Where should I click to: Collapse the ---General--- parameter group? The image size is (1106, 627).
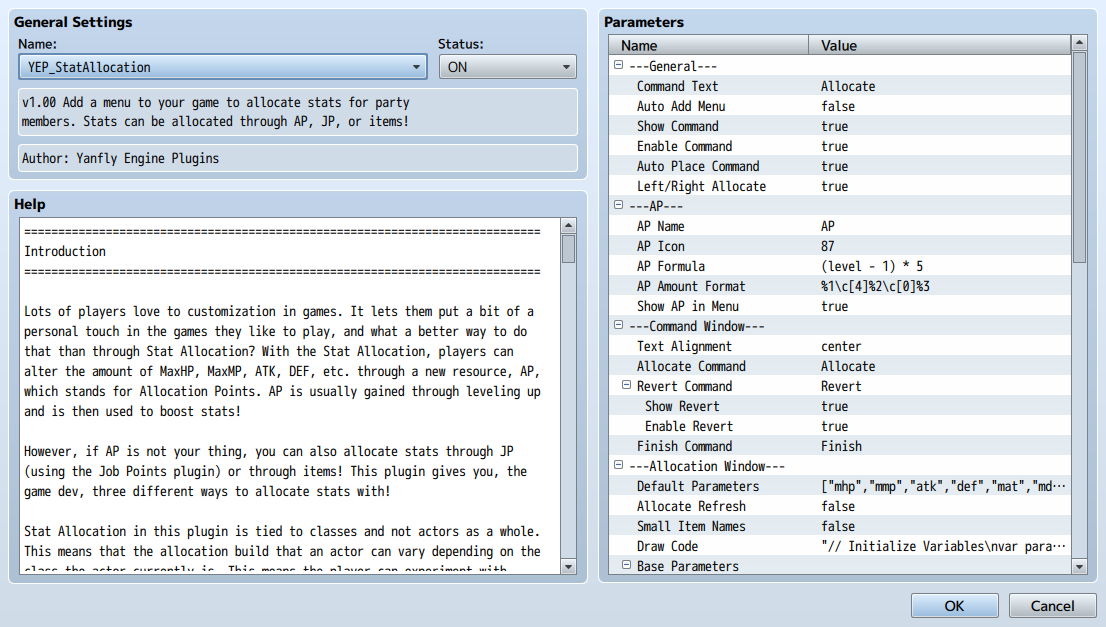tap(619, 65)
